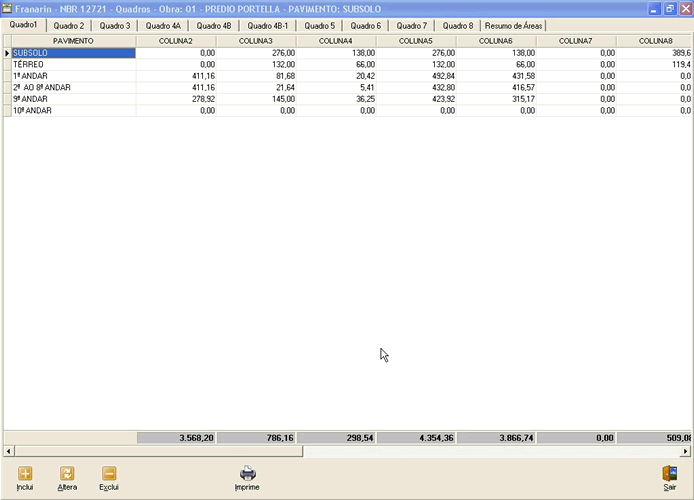Select the TÉRREO row
This screenshot has height=500, width=694.
click(347, 65)
